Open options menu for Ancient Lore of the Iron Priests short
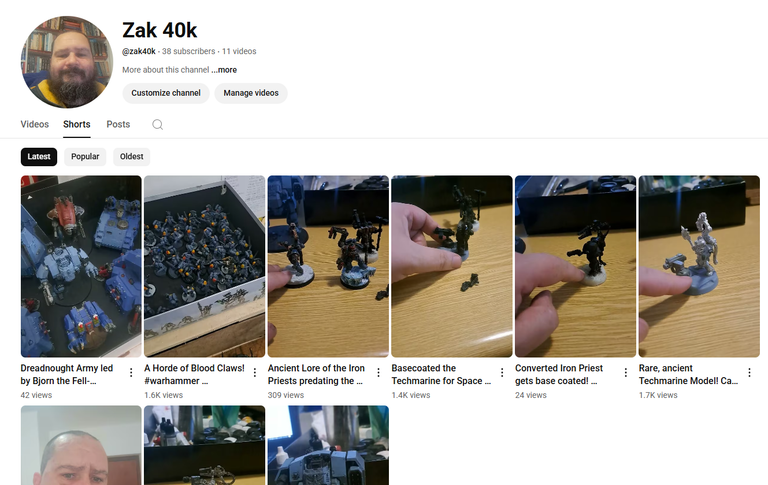The image size is (768, 485). tap(378, 373)
